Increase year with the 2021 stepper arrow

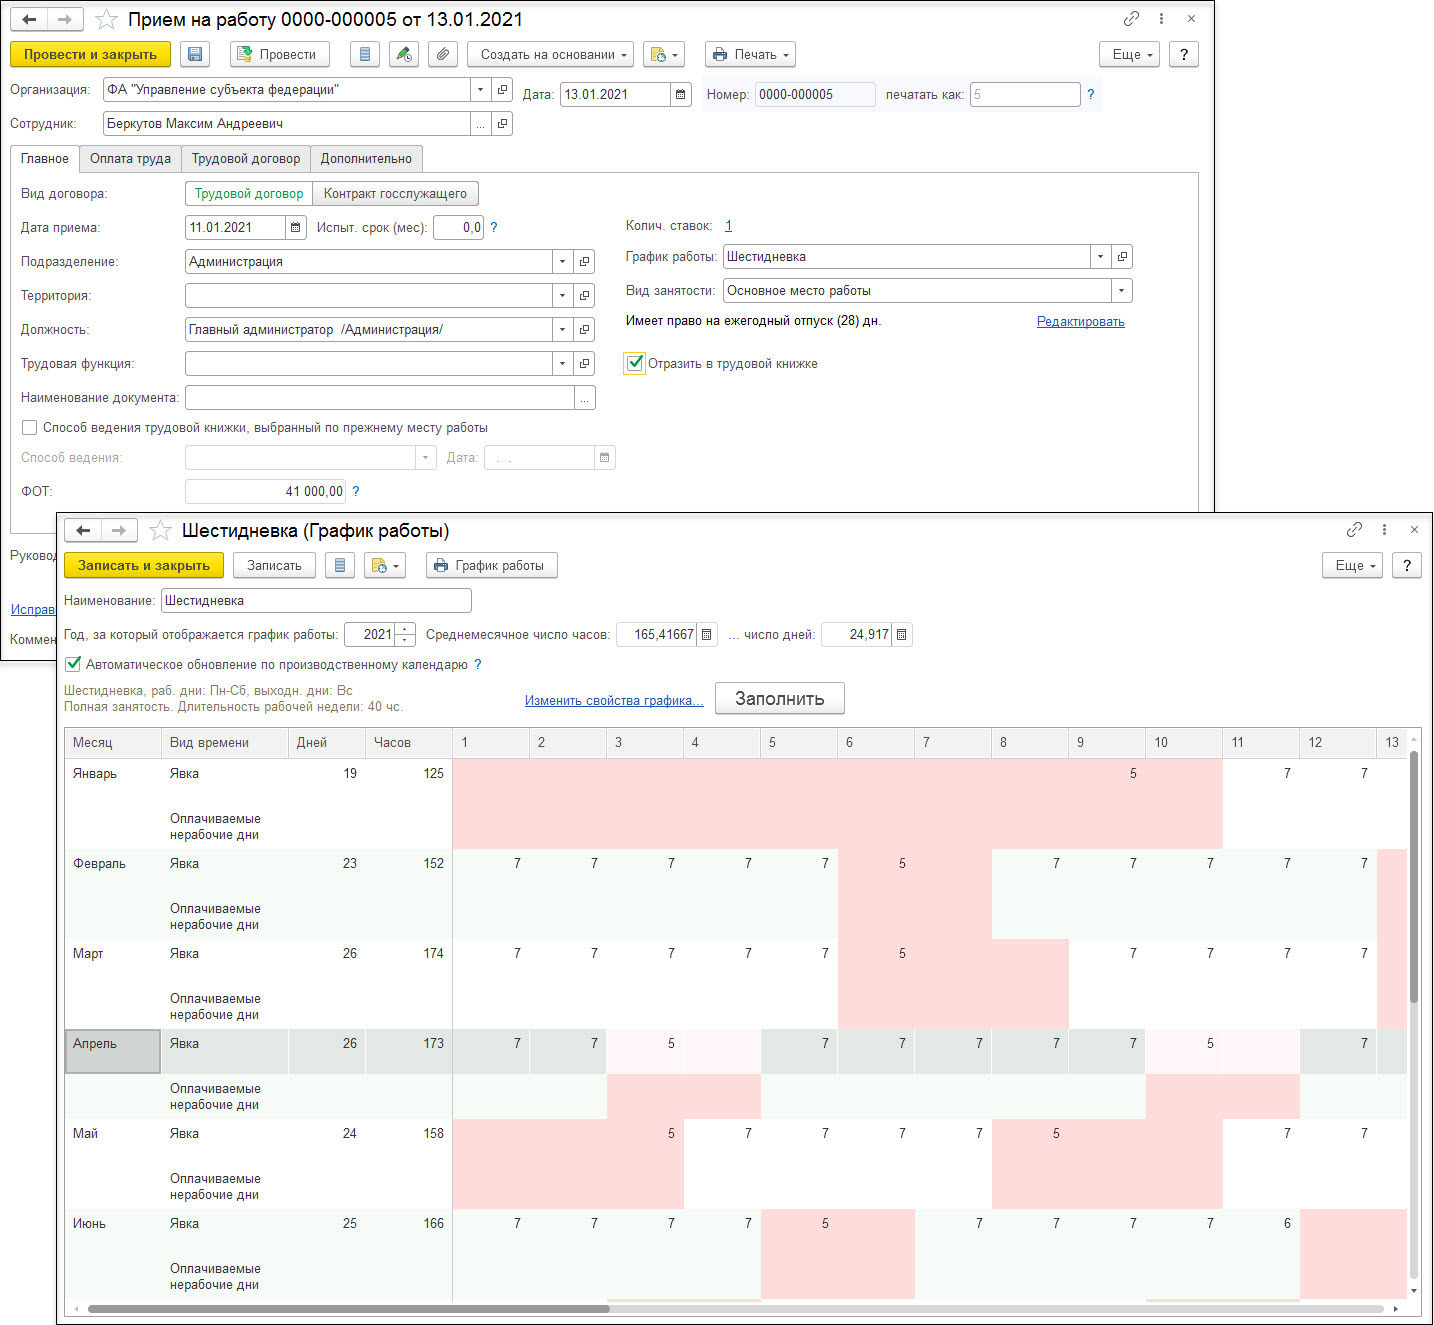point(405,629)
